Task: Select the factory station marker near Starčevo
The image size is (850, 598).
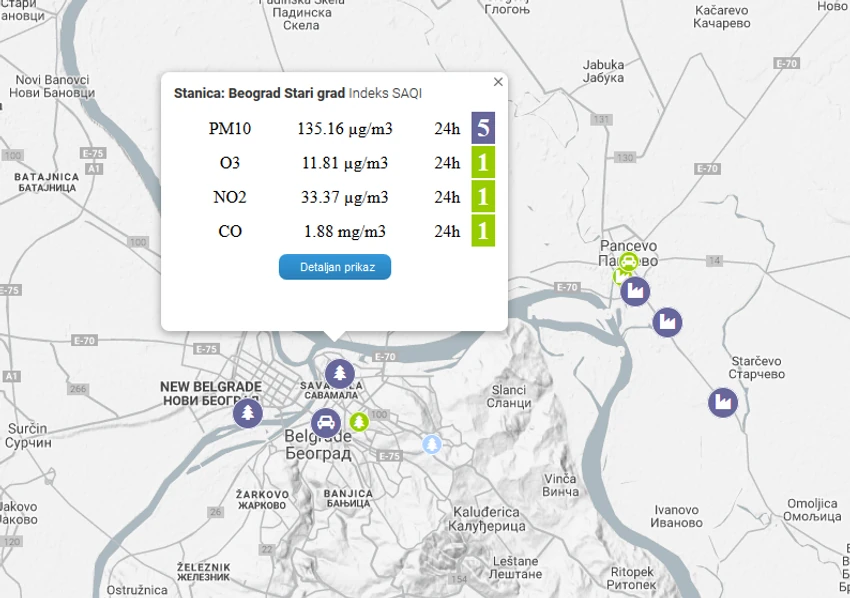Action: pyautogui.click(x=723, y=402)
